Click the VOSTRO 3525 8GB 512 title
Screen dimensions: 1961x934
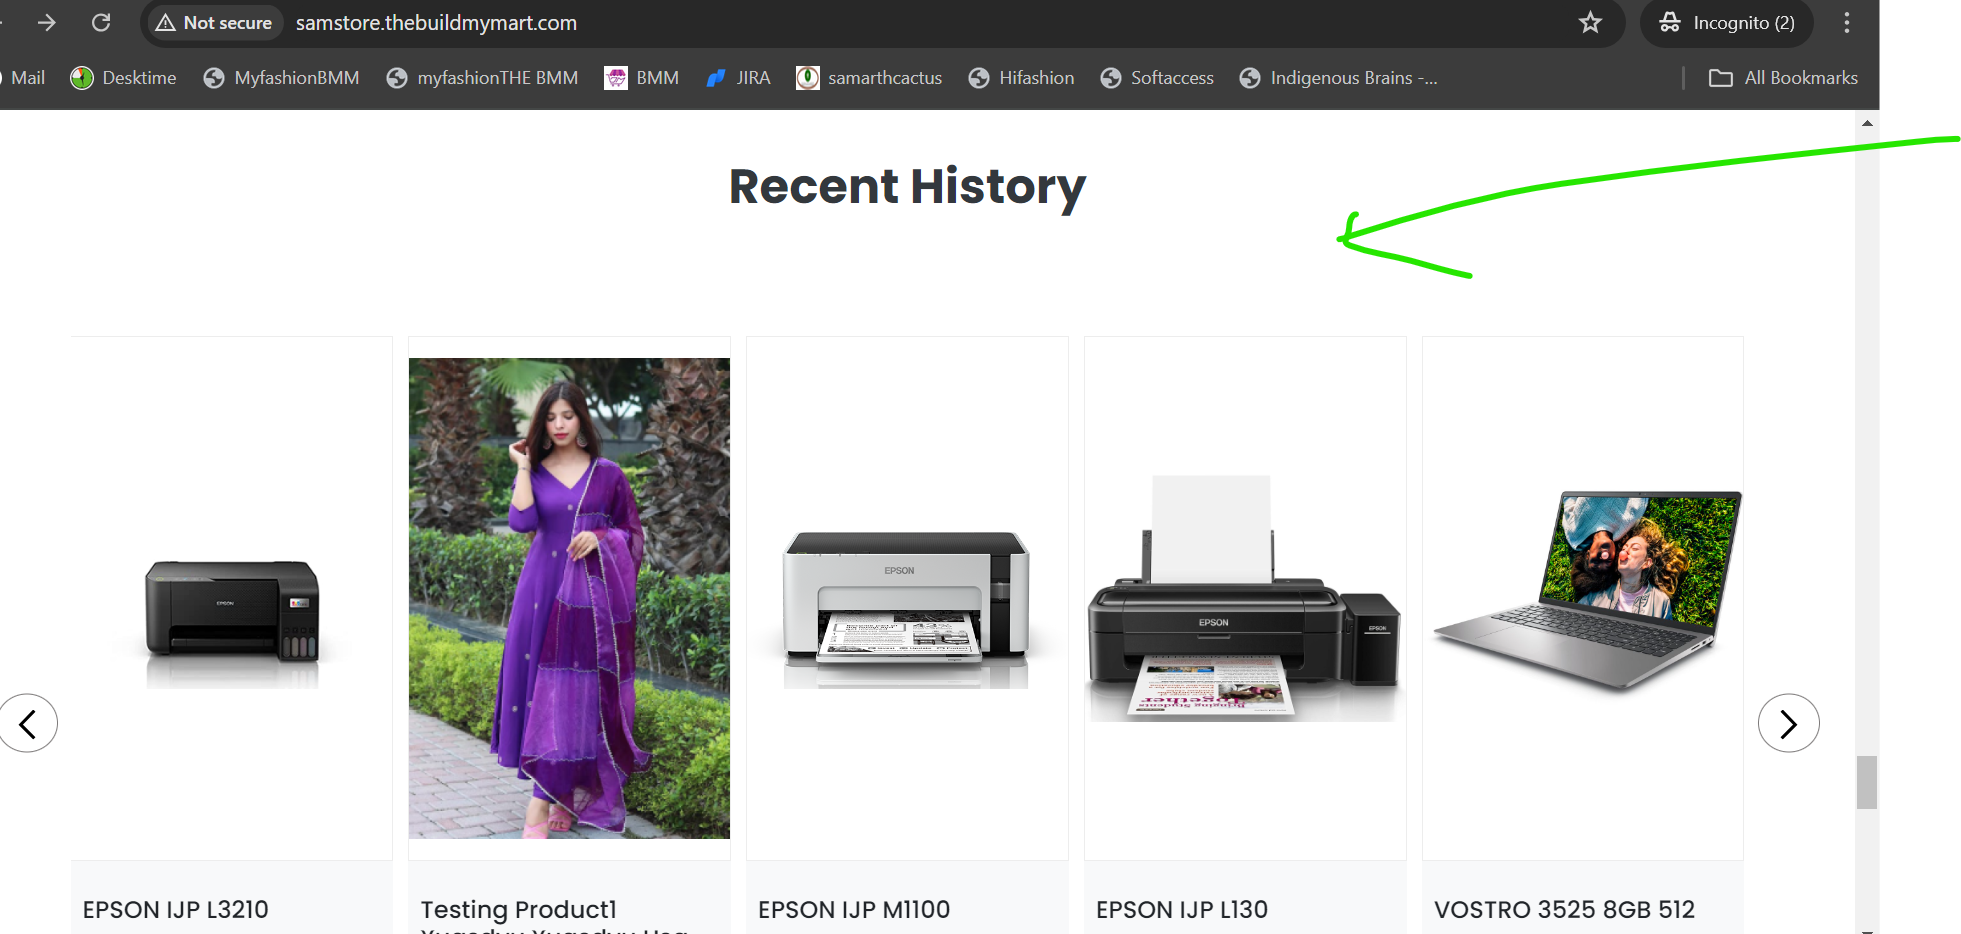[x=1565, y=909]
